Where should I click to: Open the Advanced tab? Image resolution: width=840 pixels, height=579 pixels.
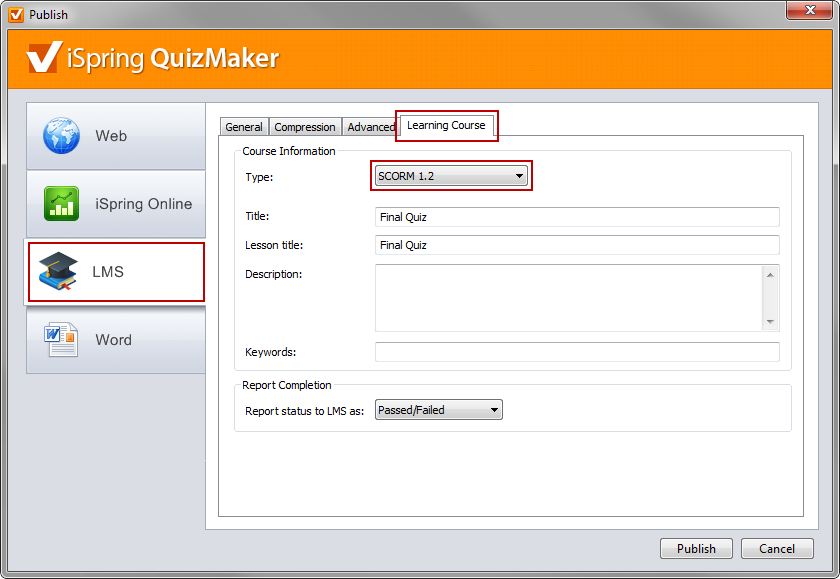click(371, 127)
